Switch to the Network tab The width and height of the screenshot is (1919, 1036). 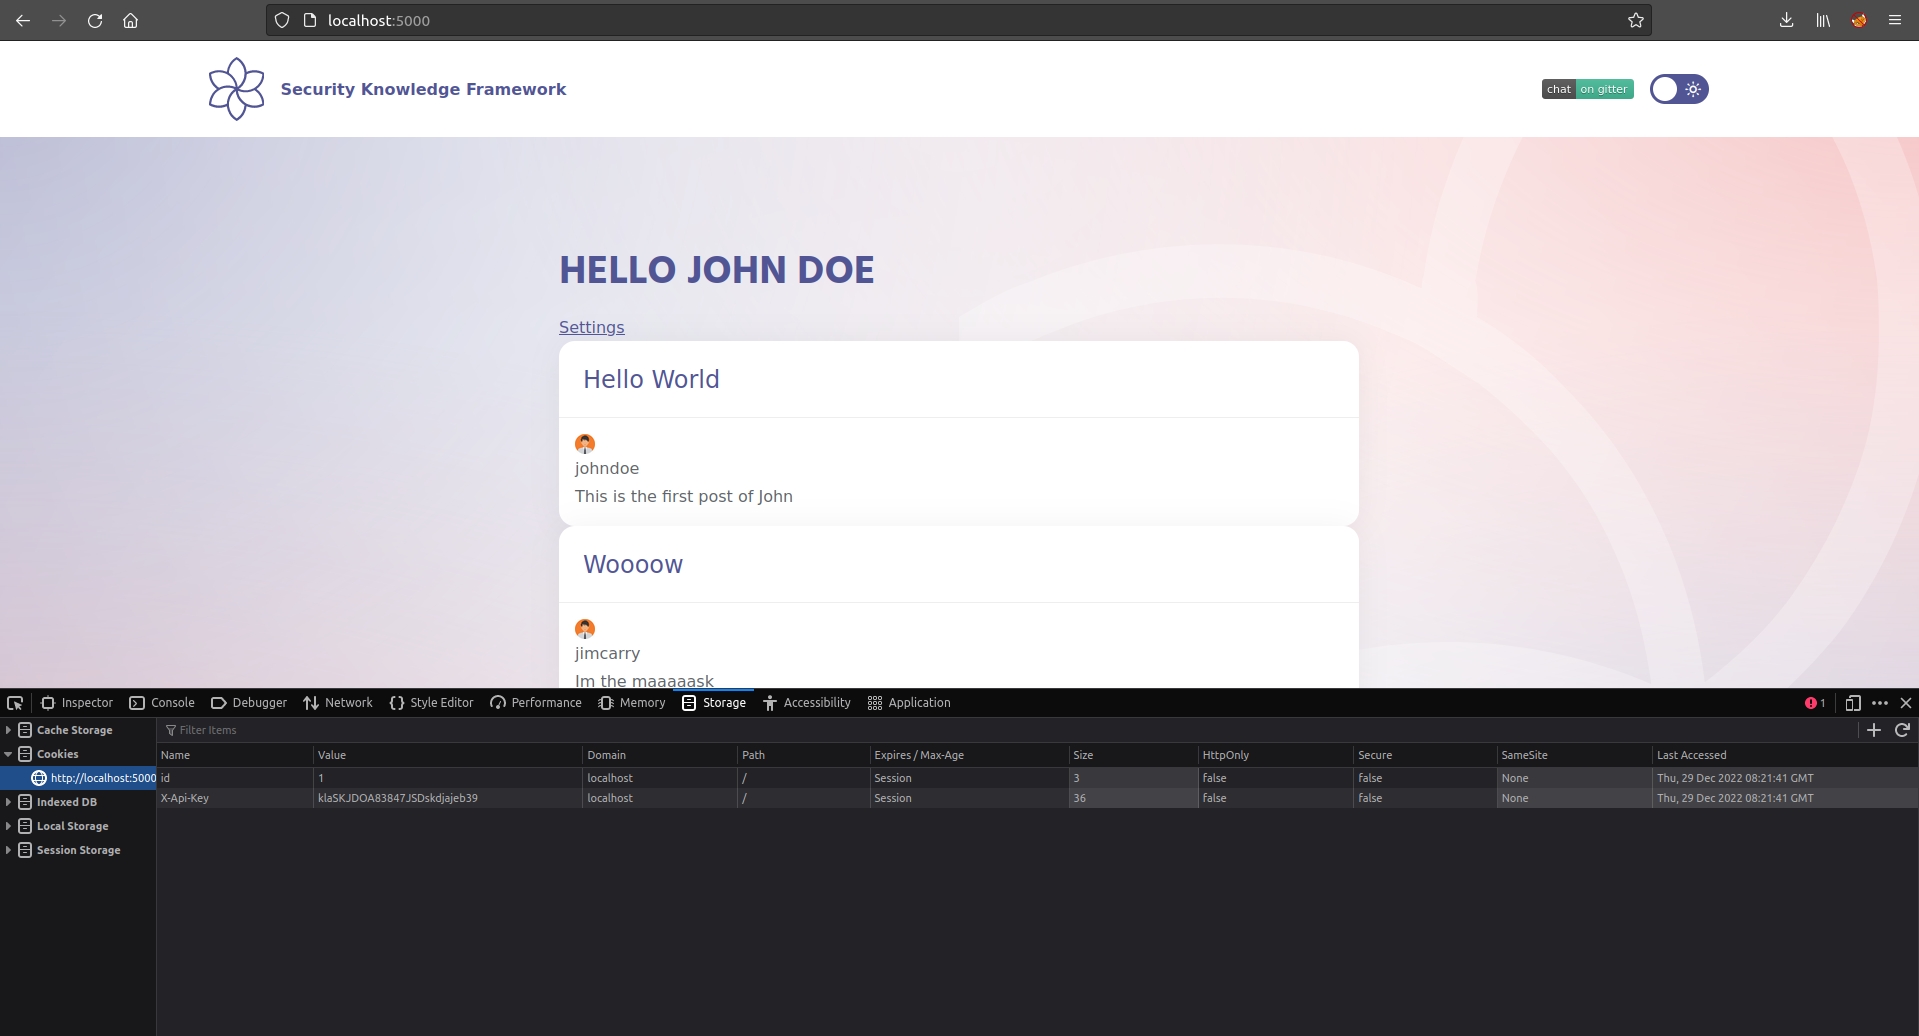click(338, 703)
